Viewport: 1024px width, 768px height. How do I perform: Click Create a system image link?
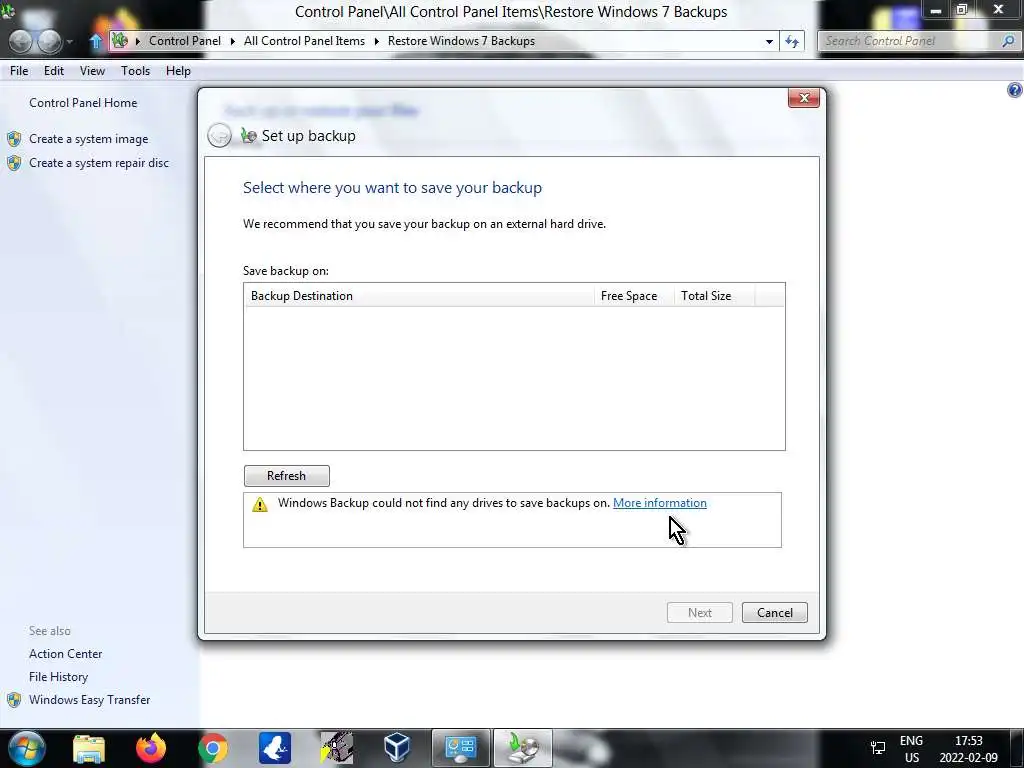[88, 138]
